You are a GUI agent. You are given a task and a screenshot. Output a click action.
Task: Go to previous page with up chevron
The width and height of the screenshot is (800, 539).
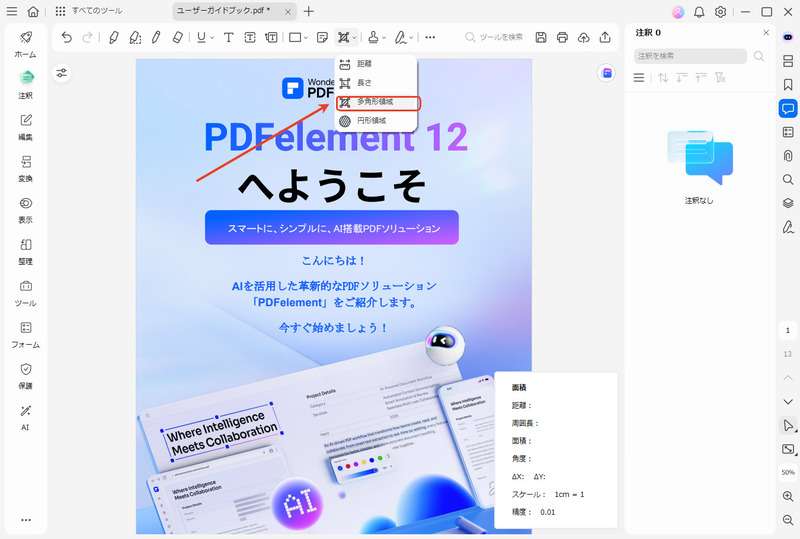pyautogui.click(x=788, y=378)
